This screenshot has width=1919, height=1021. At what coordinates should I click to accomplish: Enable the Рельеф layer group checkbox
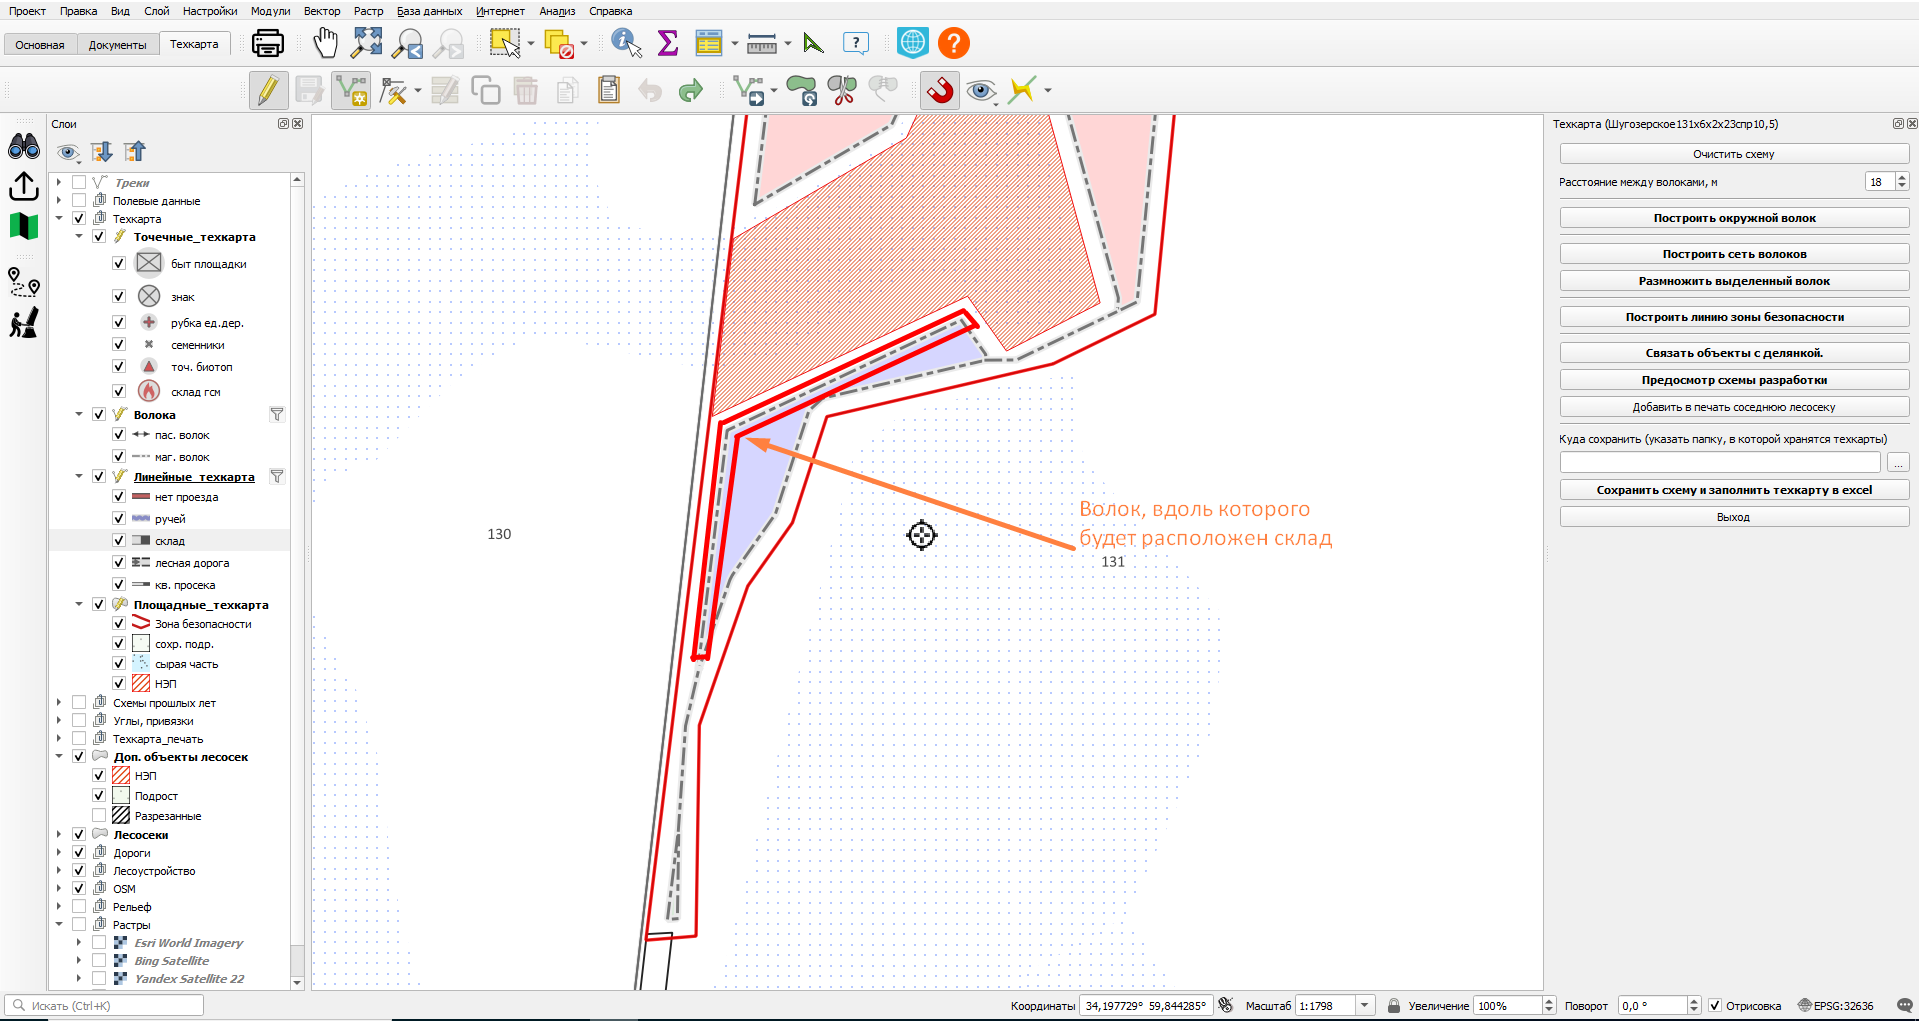click(79, 906)
